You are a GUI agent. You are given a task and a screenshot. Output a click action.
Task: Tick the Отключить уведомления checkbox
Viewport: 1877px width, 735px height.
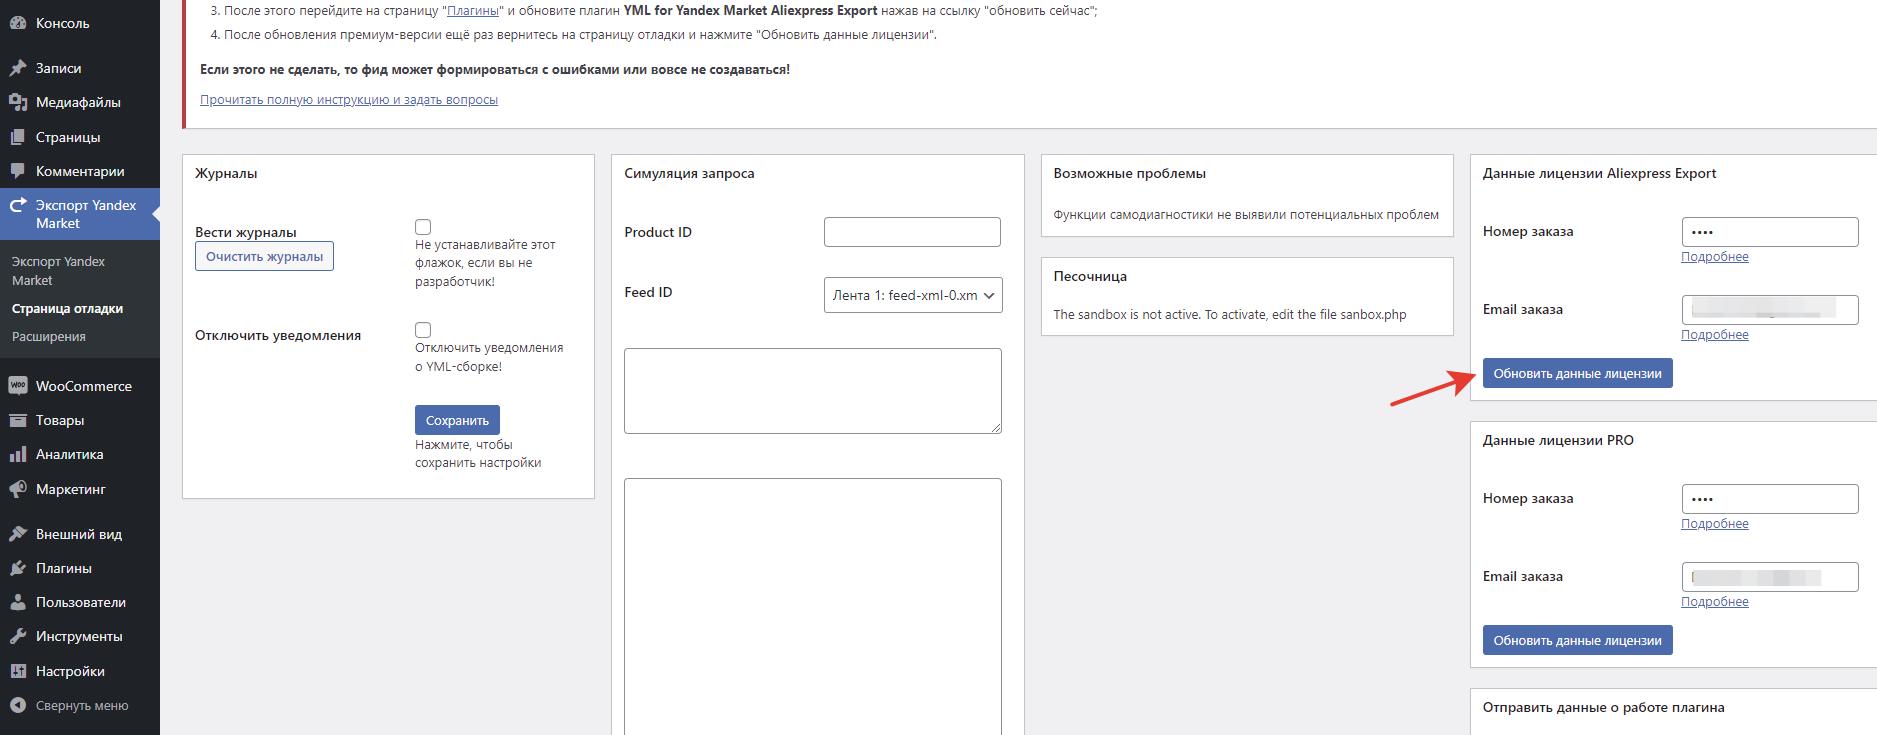[423, 330]
